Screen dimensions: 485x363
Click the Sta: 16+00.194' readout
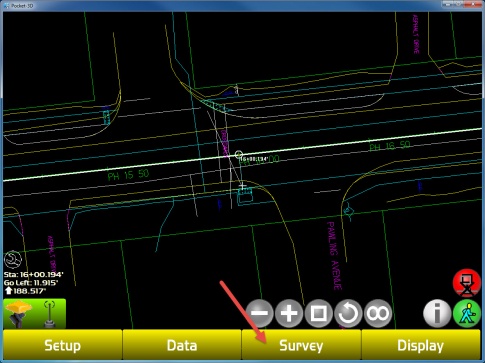pos(34,275)
